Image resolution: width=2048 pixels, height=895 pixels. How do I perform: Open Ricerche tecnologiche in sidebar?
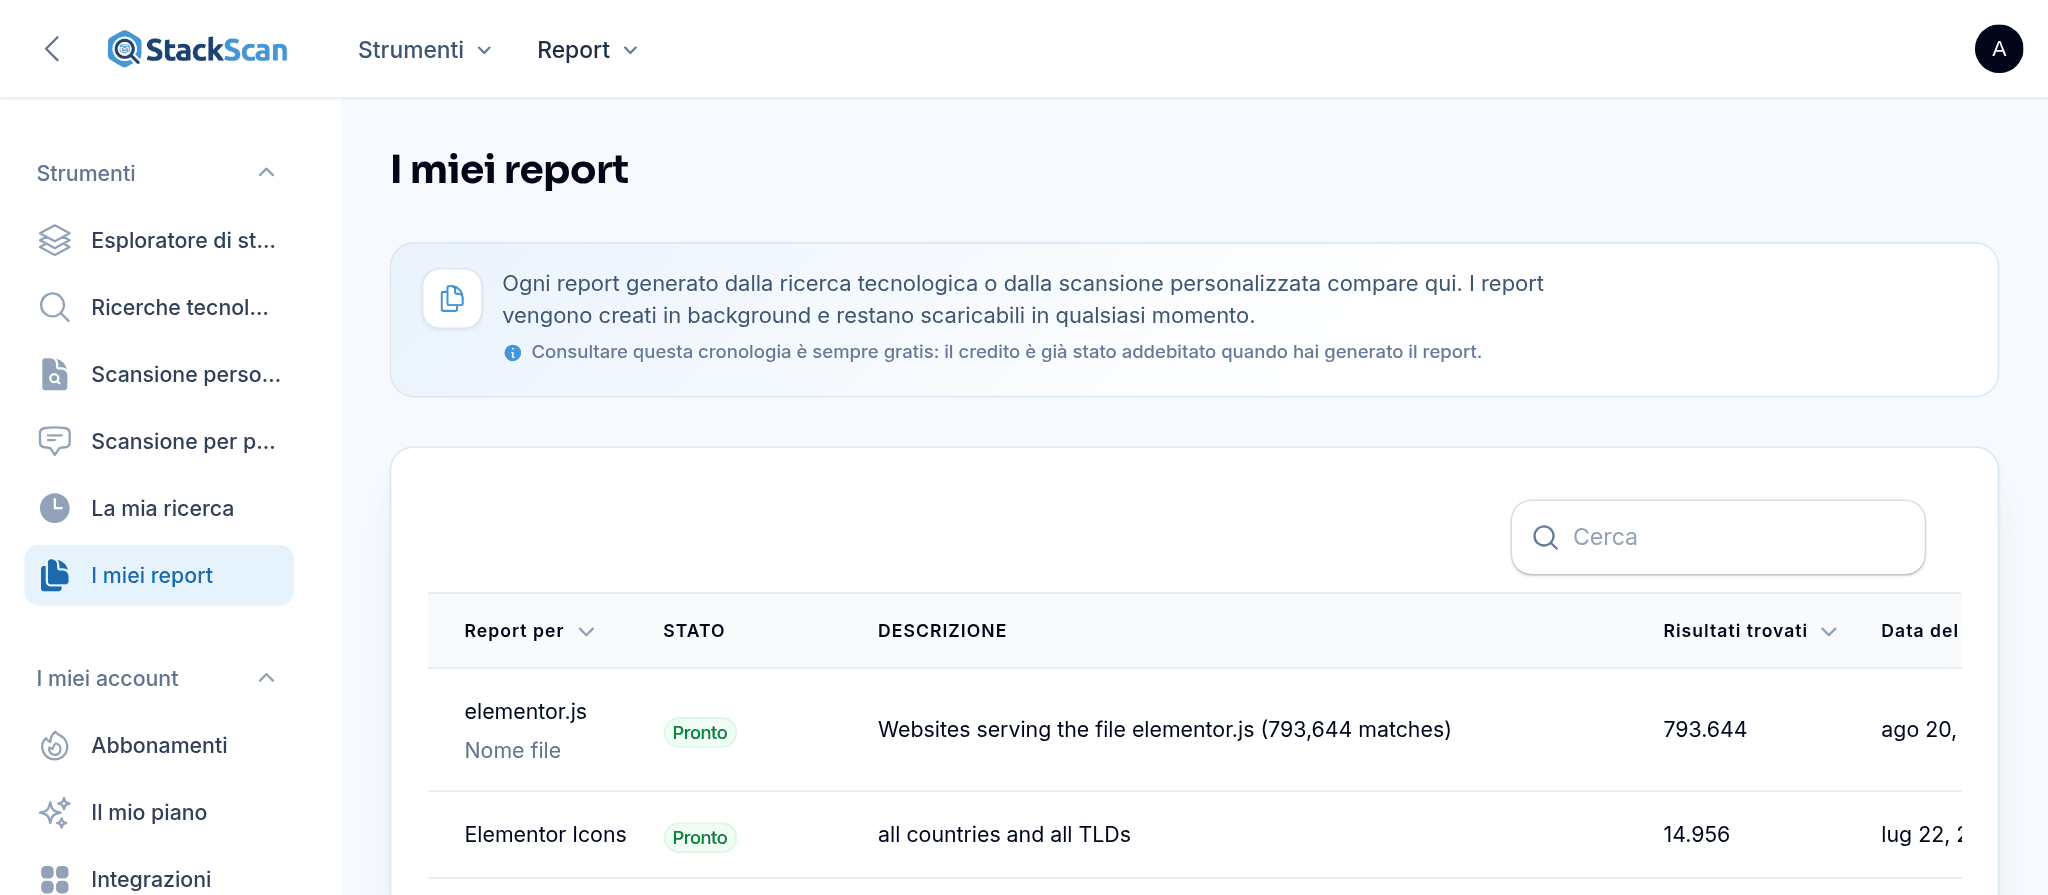pos(159,307)
